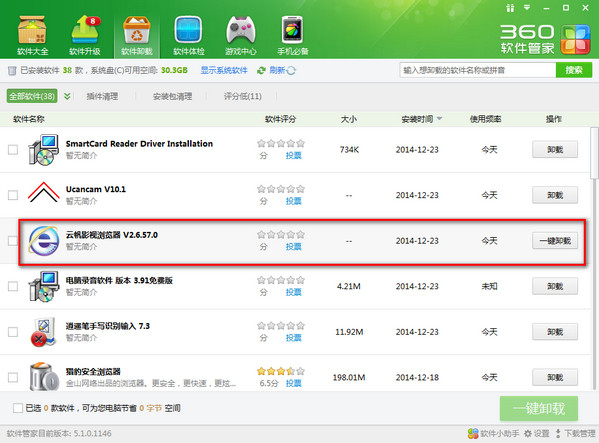599x443 pixels.
Task: Open 下载管理 in status bar
Action: [x=575, y=433]
